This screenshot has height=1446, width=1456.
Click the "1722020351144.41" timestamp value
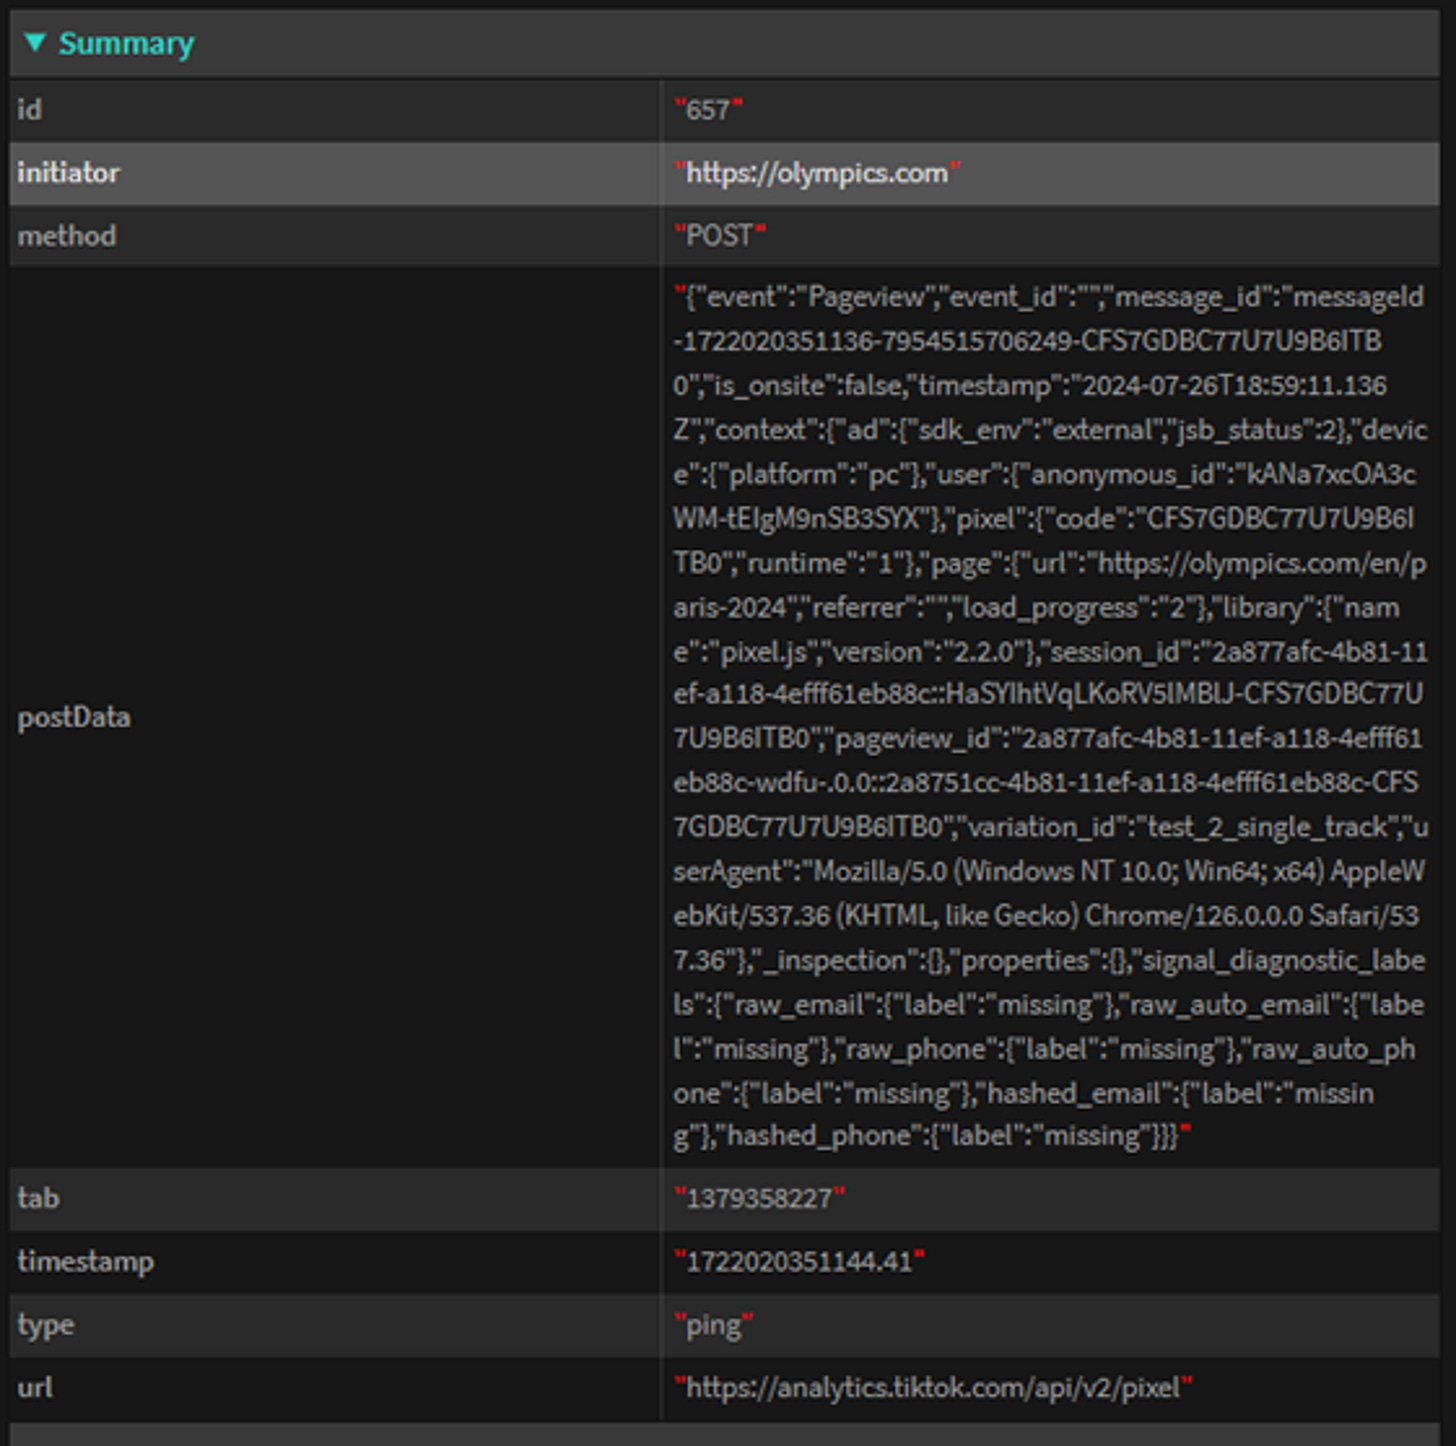[x=800, y=1261]
